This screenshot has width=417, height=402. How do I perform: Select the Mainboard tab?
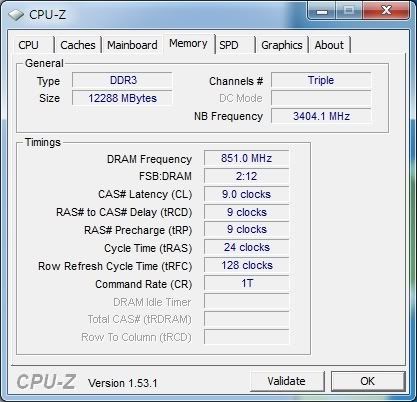click(132, 45)
